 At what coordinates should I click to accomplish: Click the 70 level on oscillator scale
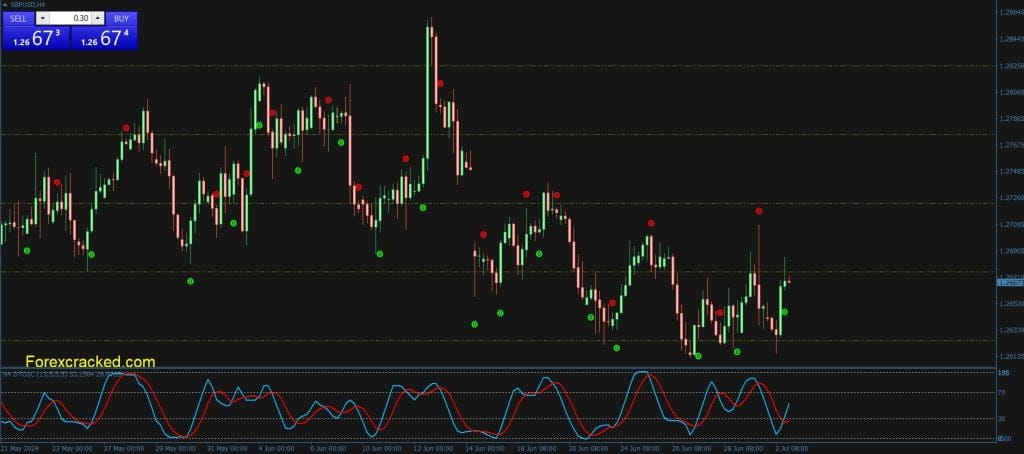pyautogui.click(x=1002, y=393)
